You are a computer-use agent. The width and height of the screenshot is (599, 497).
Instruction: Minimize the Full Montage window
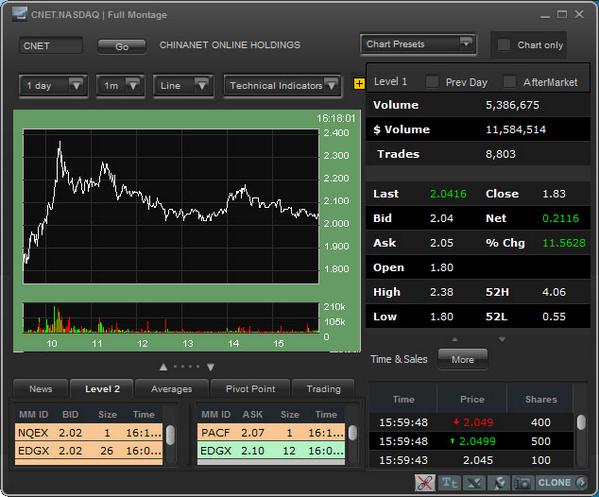pos(545,15)
